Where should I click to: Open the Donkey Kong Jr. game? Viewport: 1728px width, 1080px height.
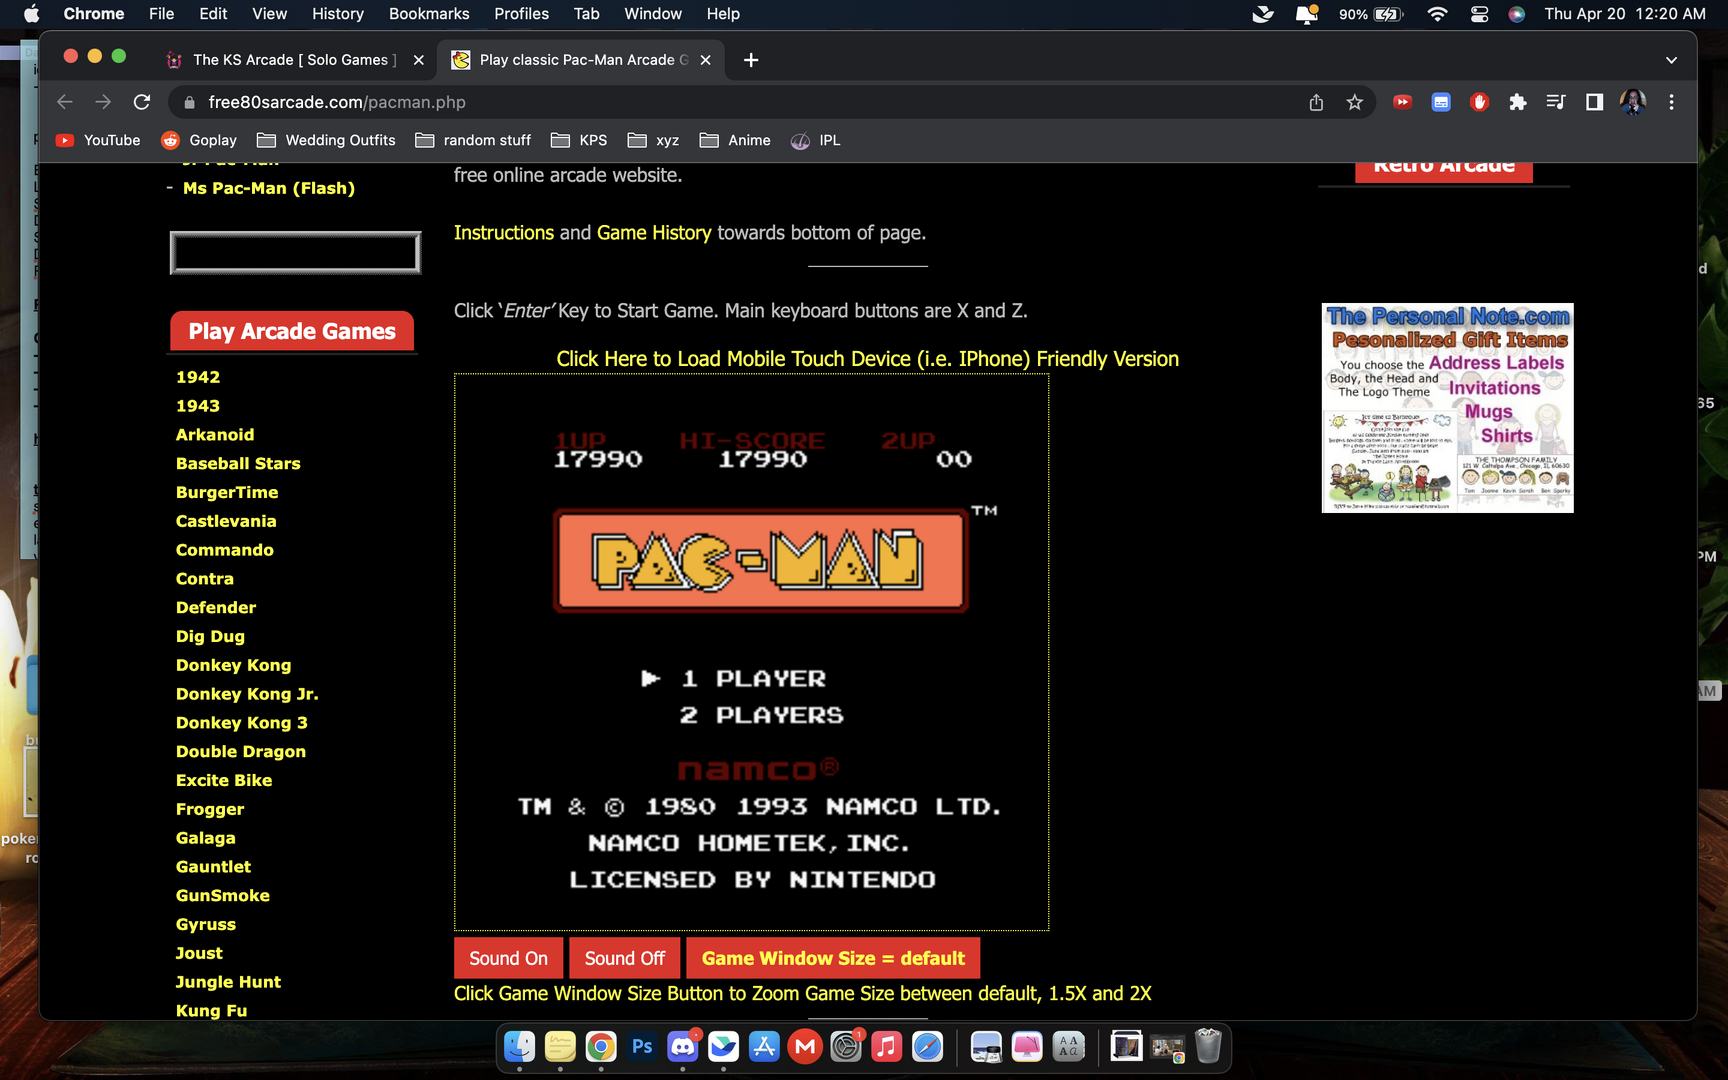click(x=247, y=694)
